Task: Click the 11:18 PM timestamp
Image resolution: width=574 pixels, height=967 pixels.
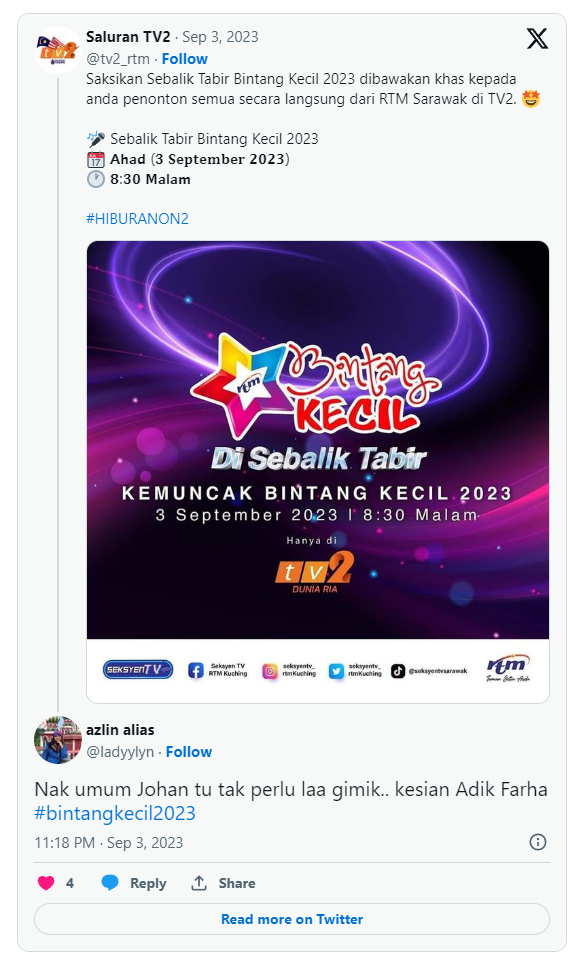Action: [x=65, y=842]
